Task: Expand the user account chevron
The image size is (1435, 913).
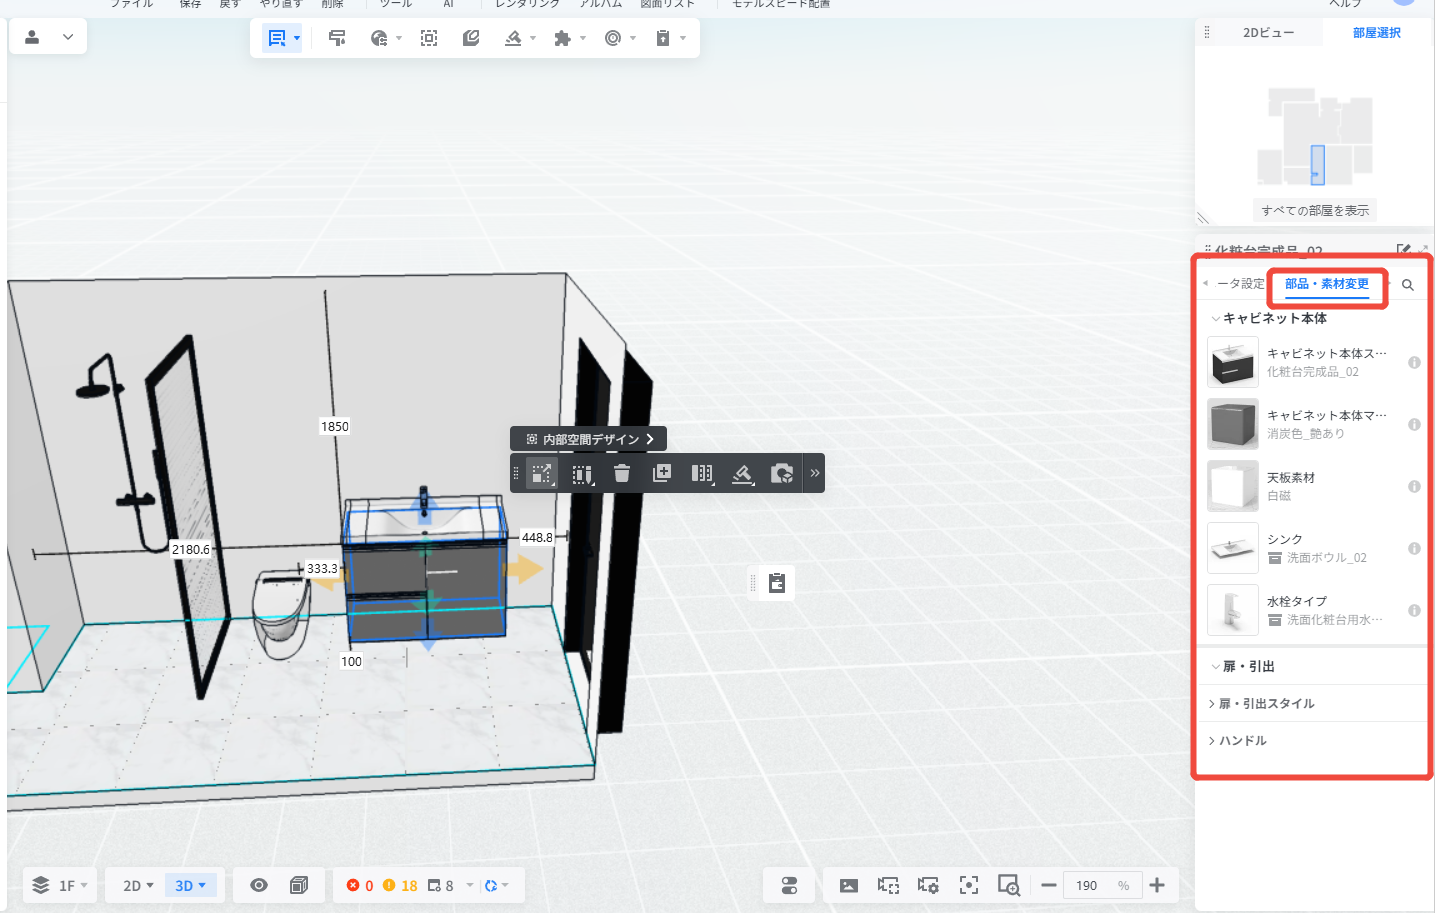Action: click(x=68, y=37)
